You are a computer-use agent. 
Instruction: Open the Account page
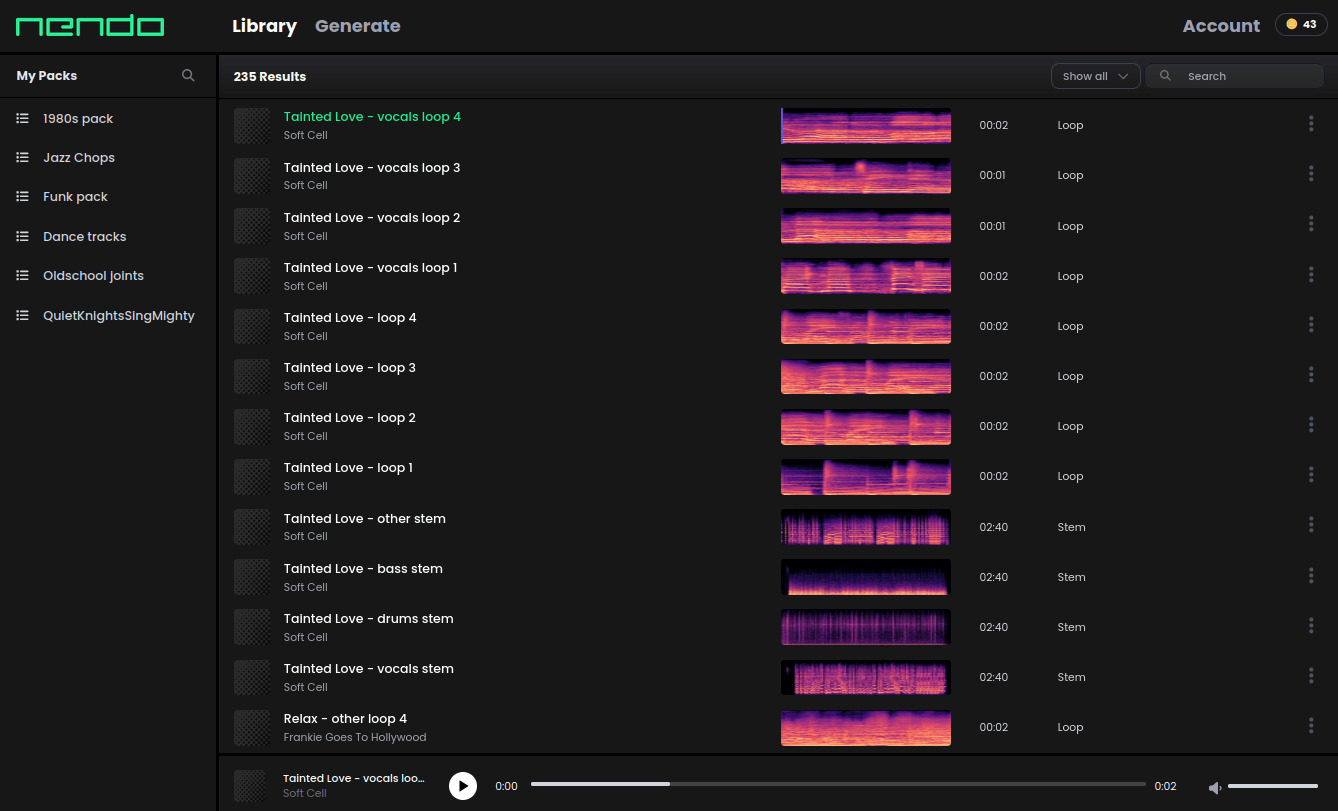click(x=1221, y=26)
